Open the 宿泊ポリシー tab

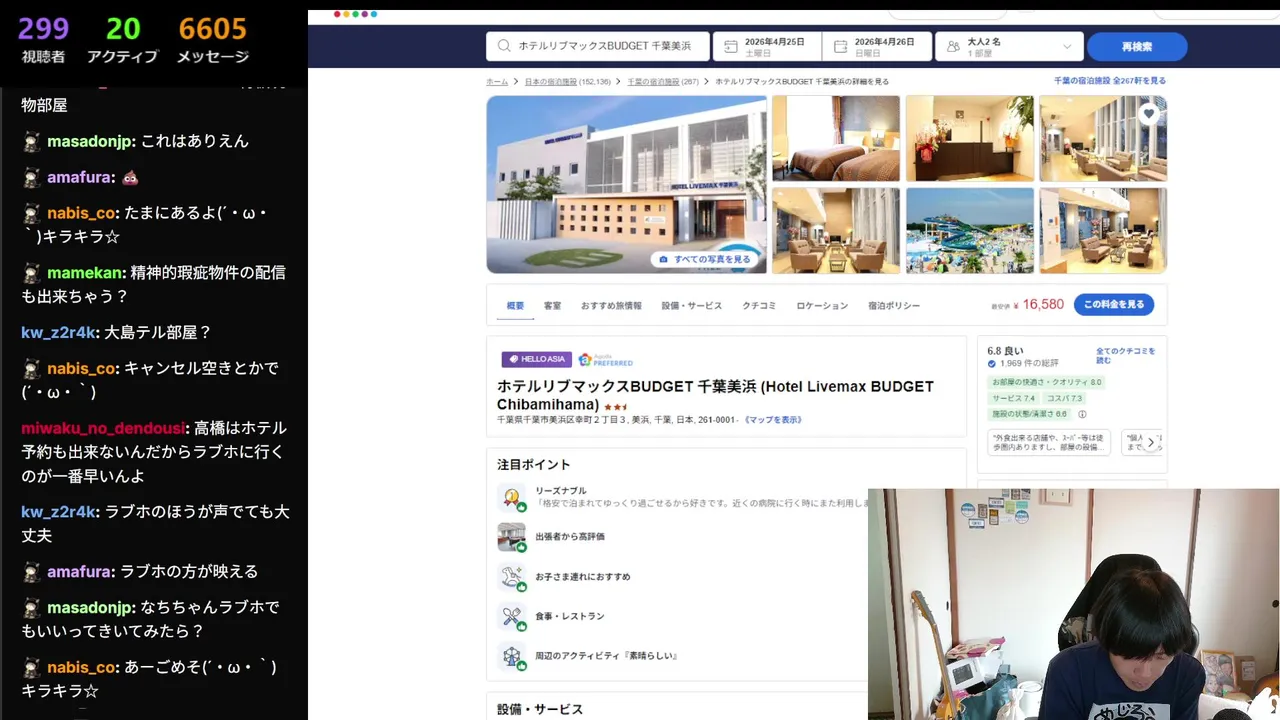pos(894,305)
